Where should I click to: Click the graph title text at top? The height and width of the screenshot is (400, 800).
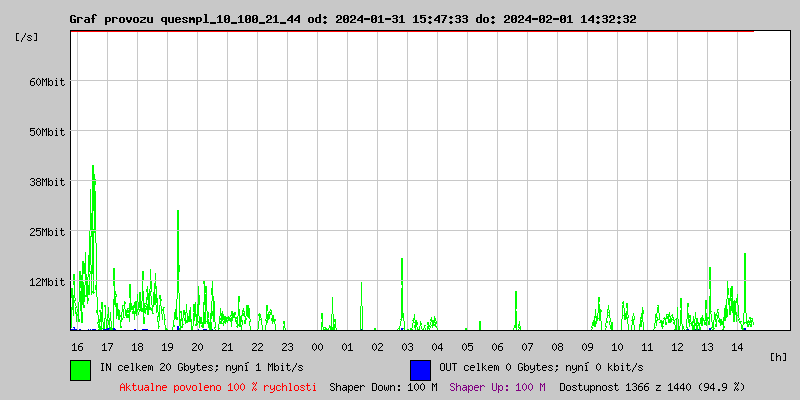(x=352, y=19)
